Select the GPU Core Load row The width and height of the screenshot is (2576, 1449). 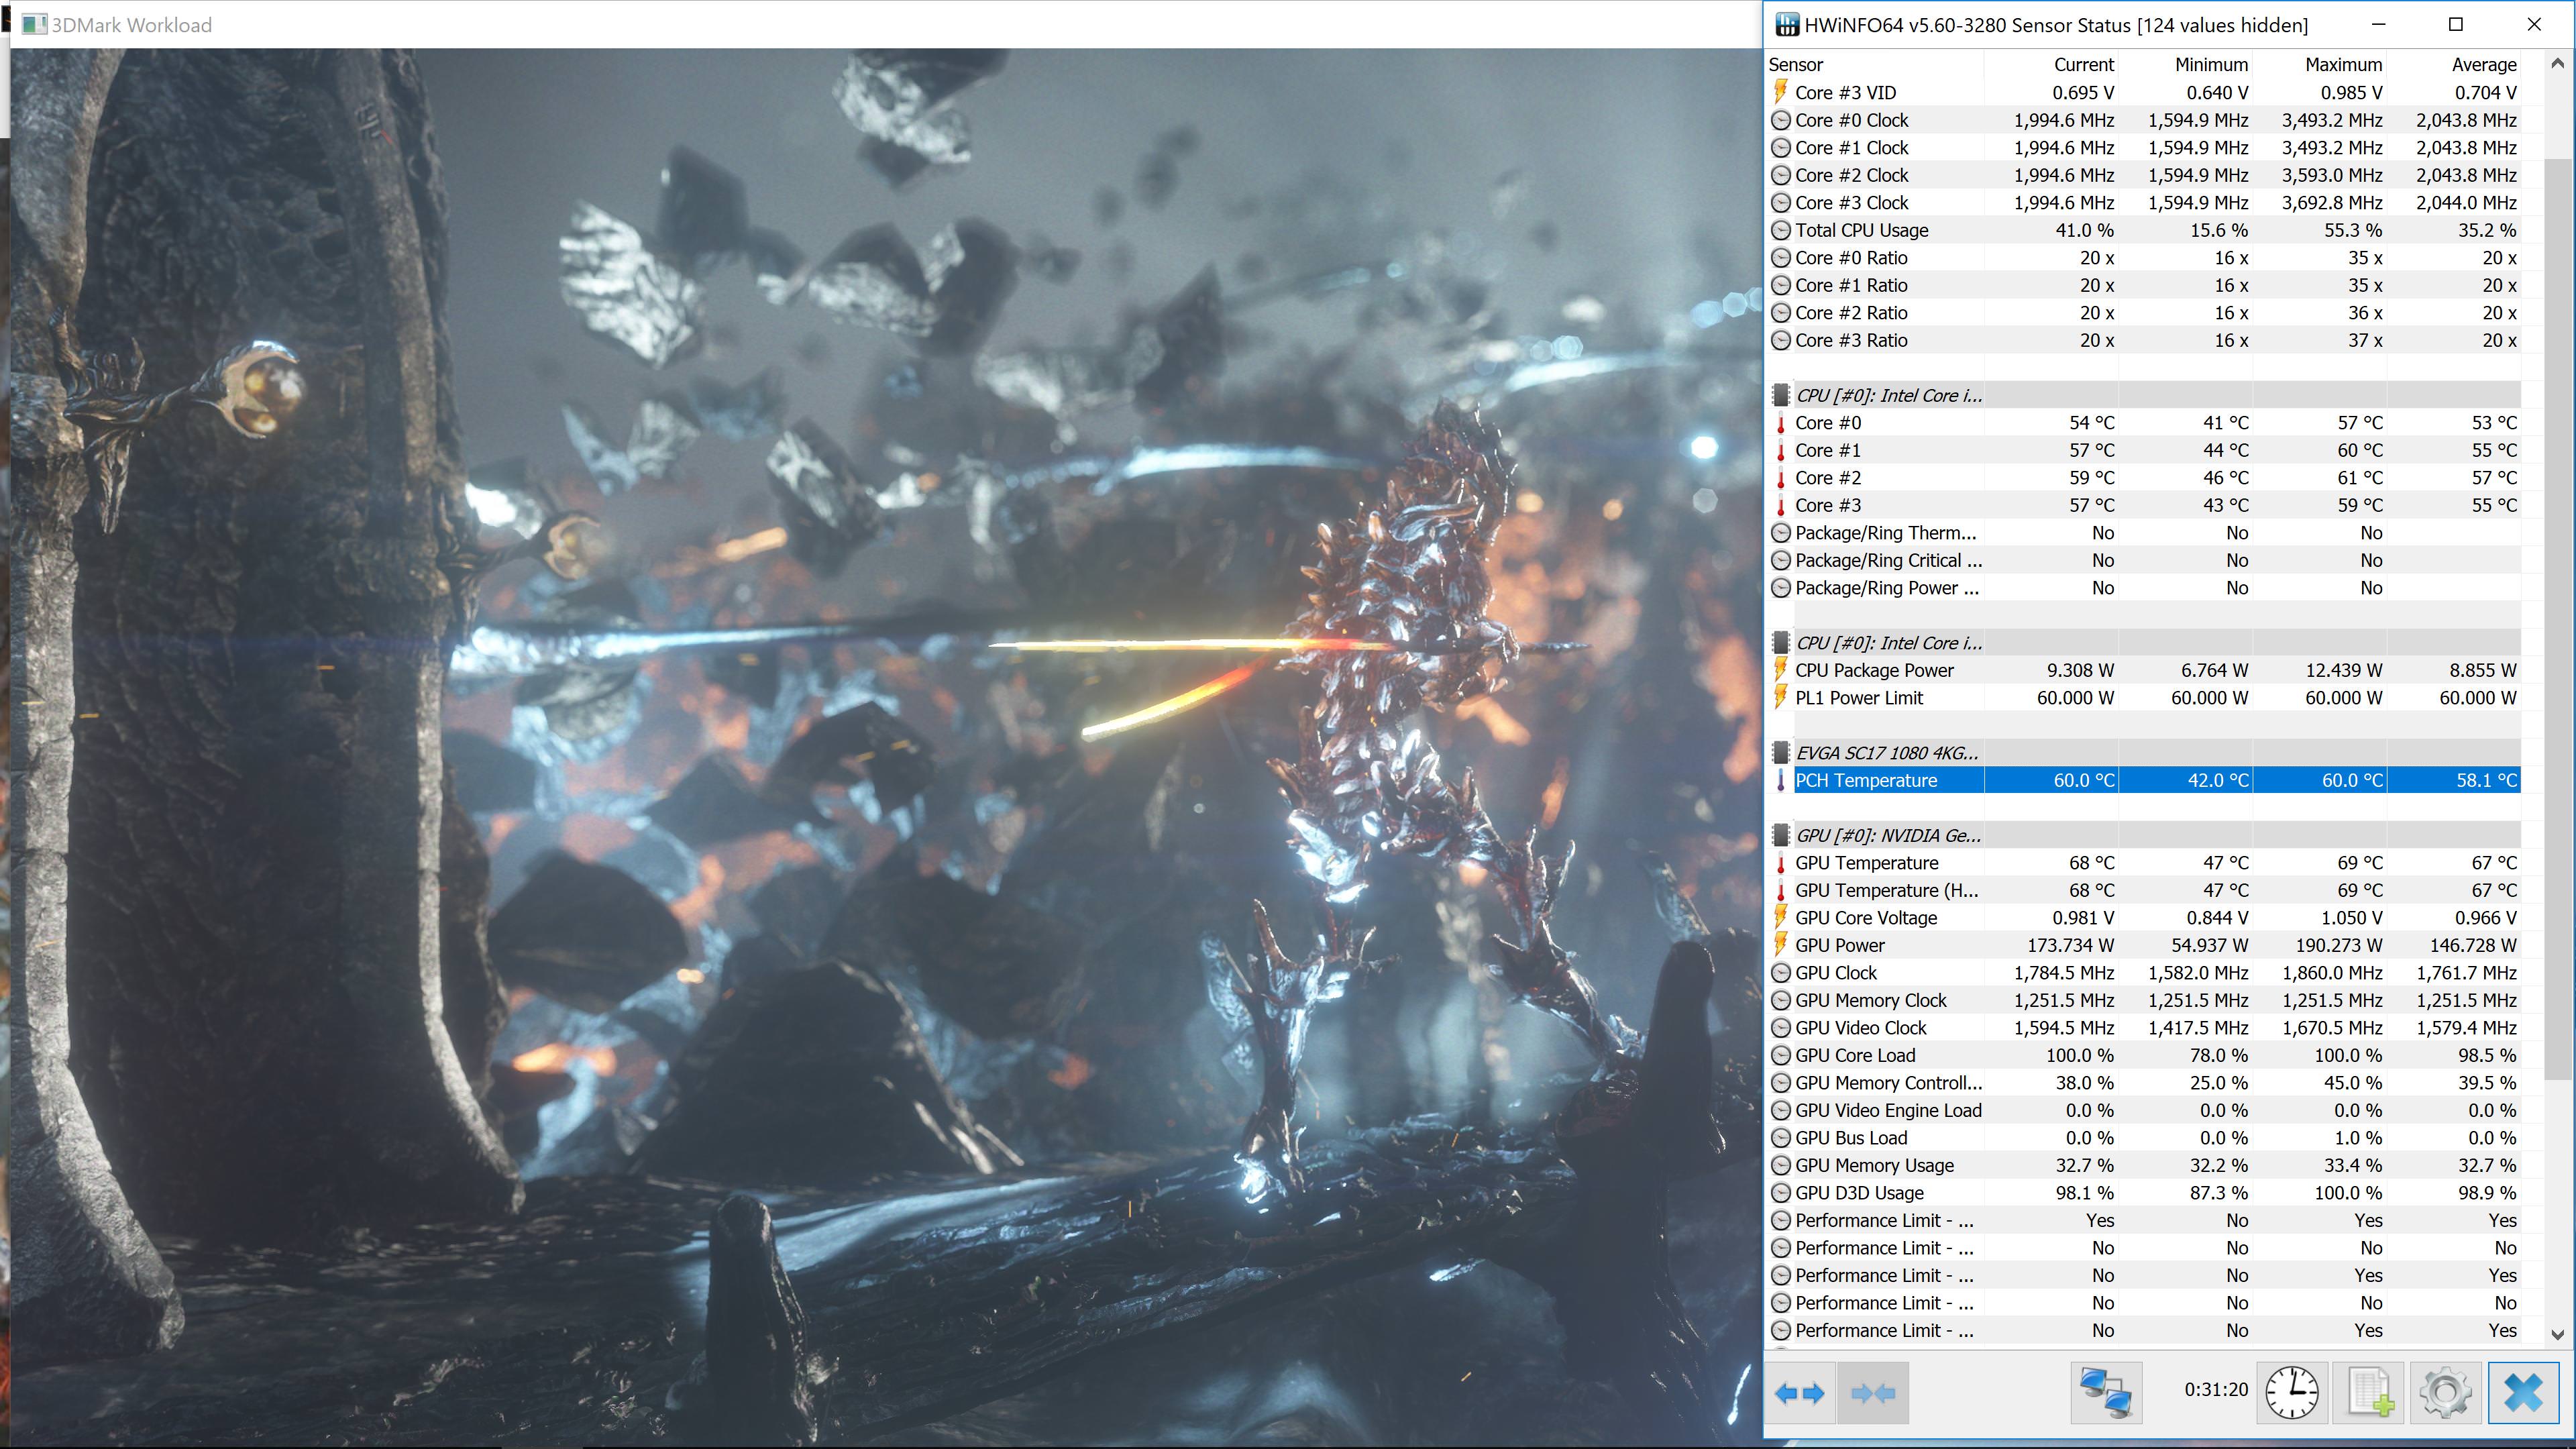point(2144,1055)
